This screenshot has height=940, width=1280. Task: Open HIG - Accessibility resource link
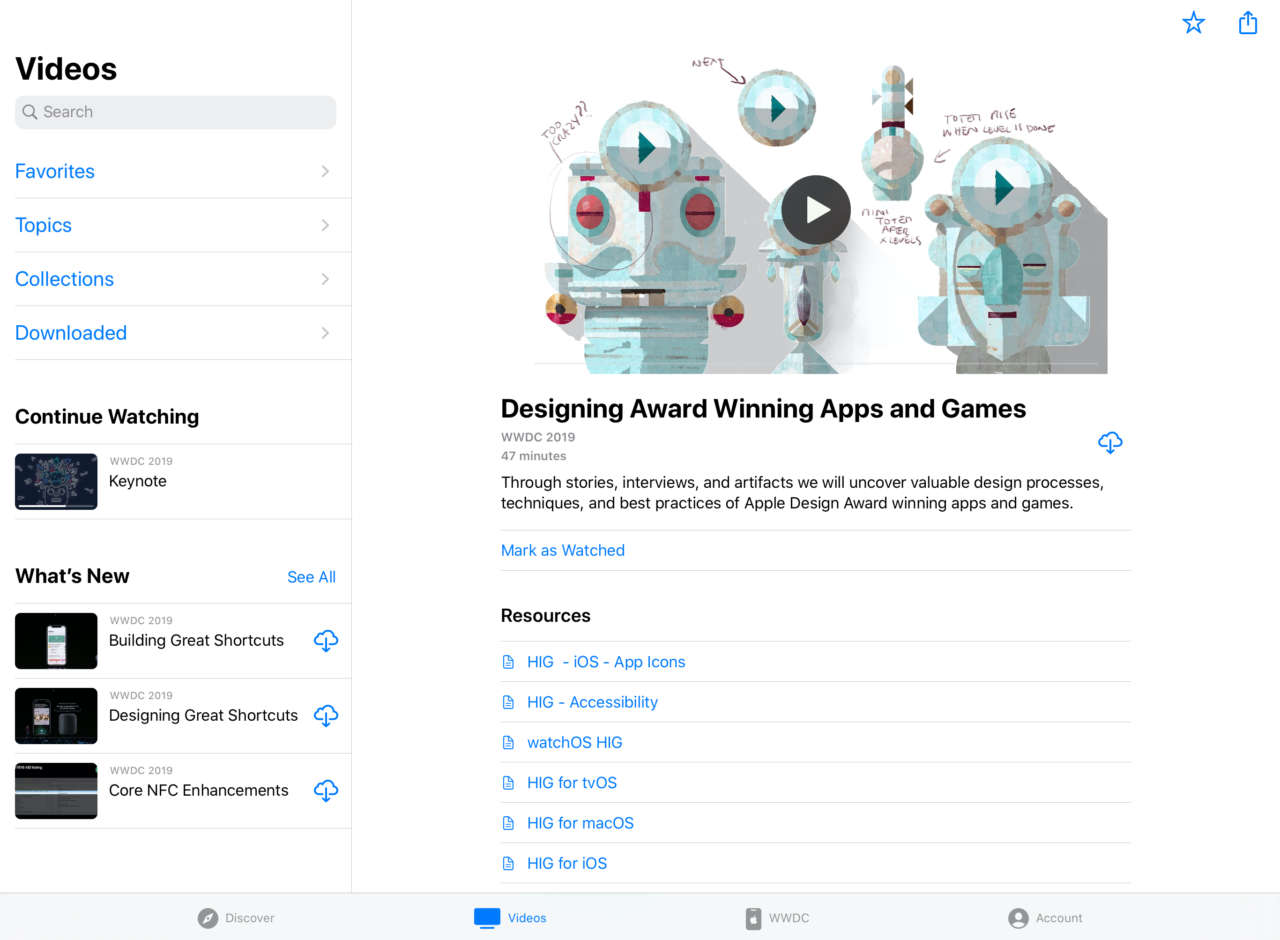pos(593,702)
